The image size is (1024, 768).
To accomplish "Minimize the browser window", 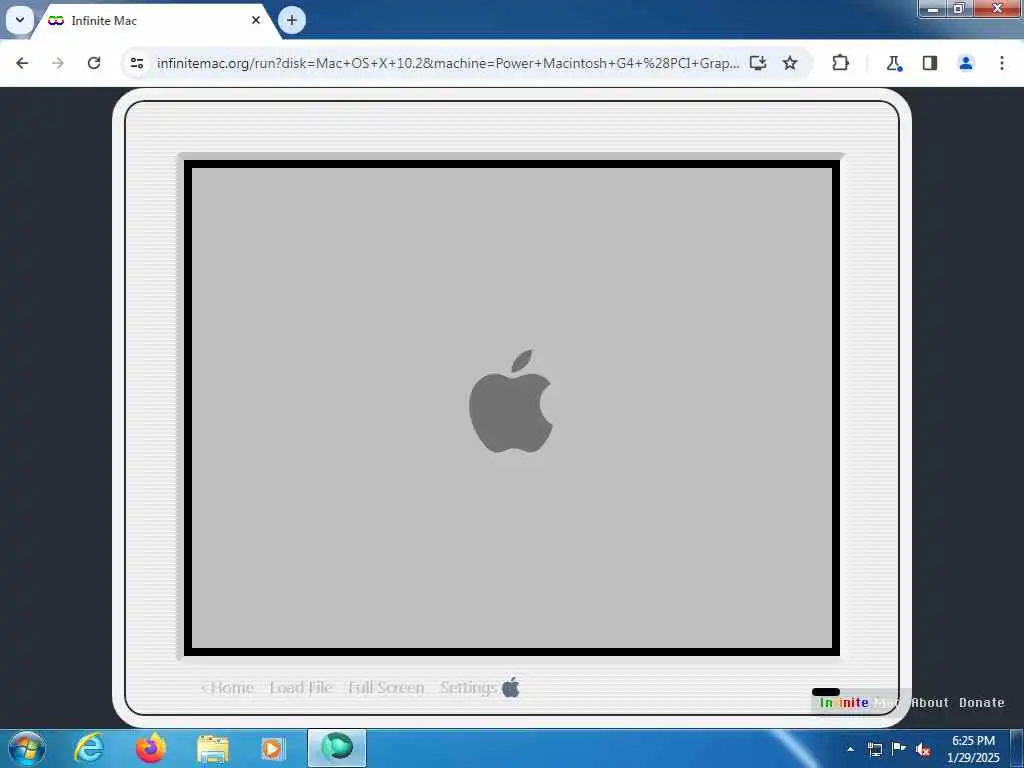I will coord(933,8).
